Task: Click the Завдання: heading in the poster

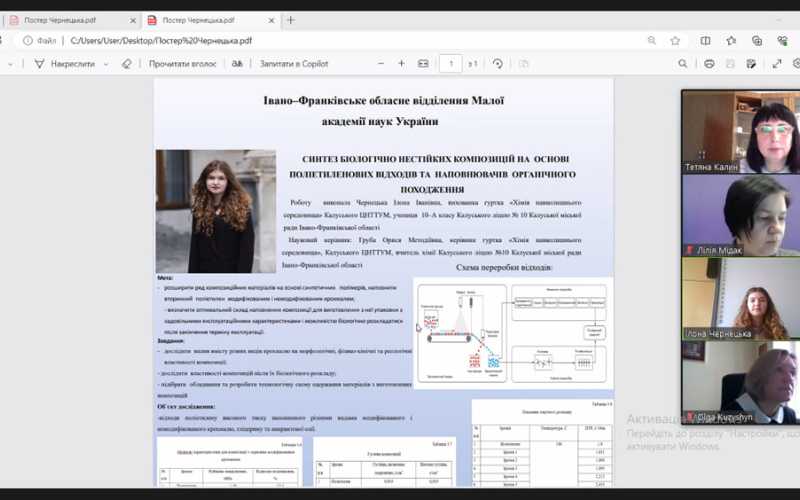Action: 171,341
